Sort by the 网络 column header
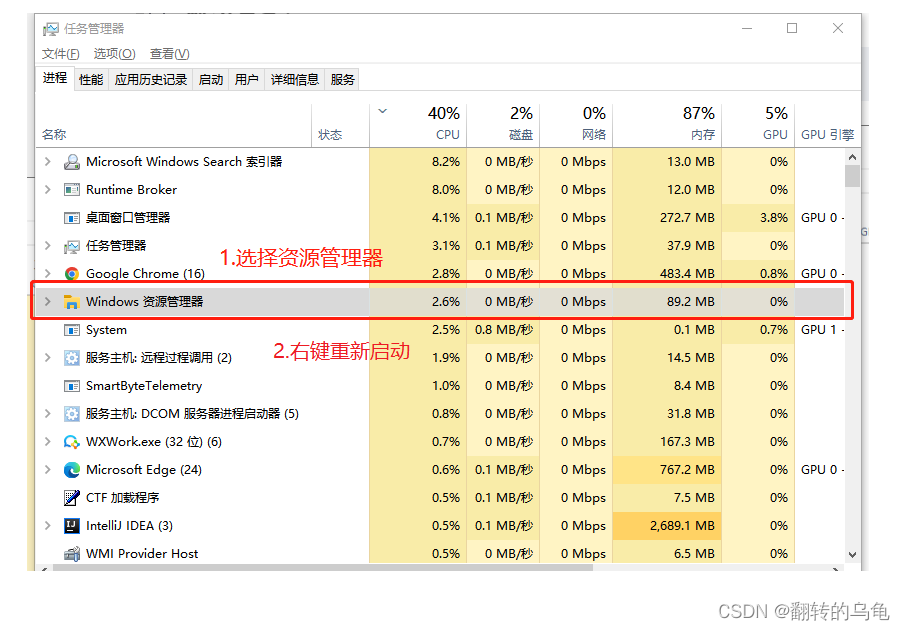Viewport: 905px width, 630px height. pyautogui.click(x=576, y=125)
